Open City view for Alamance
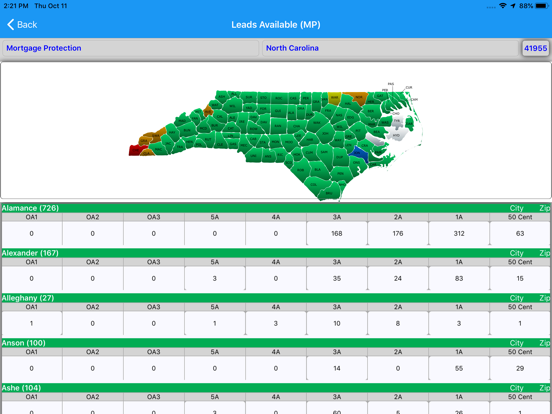The height and width of the screenshot is (414, 552). [x=516, y=208]
